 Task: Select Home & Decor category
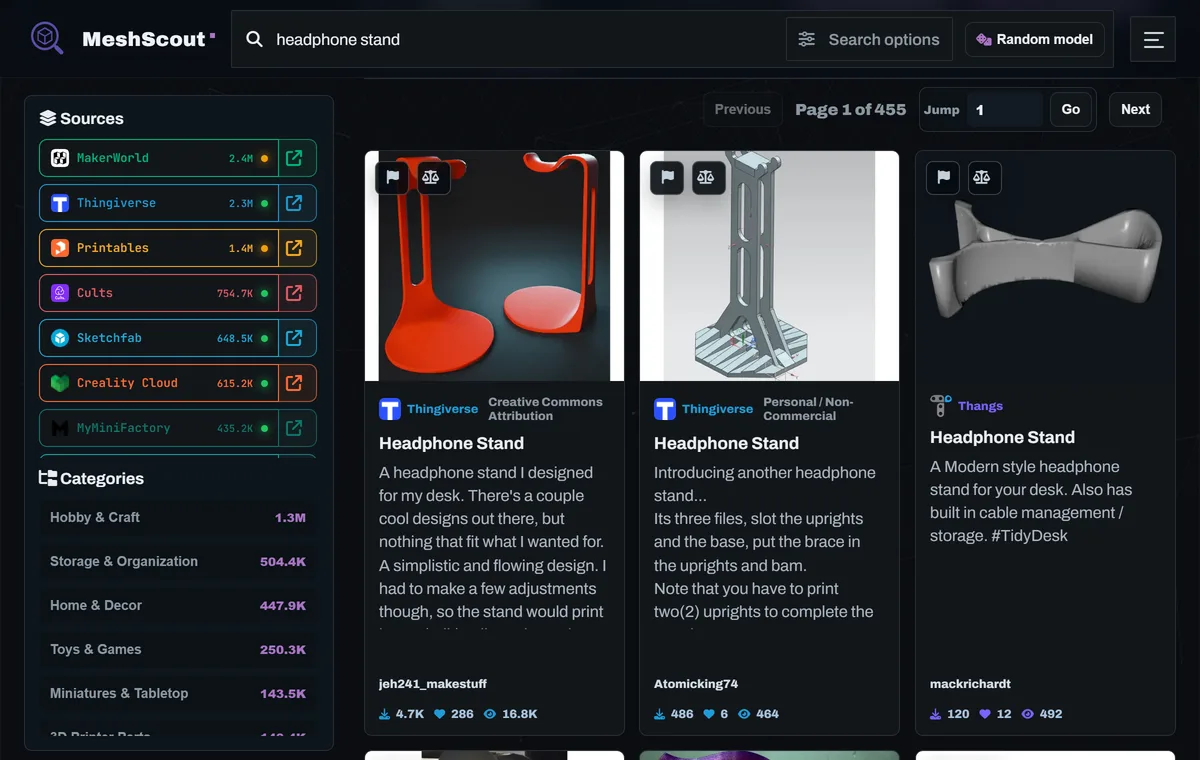(x=178, y=606)
